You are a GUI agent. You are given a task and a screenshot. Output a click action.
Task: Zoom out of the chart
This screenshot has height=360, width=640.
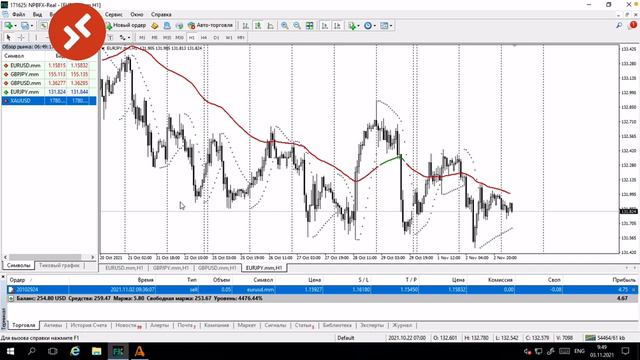297,26
